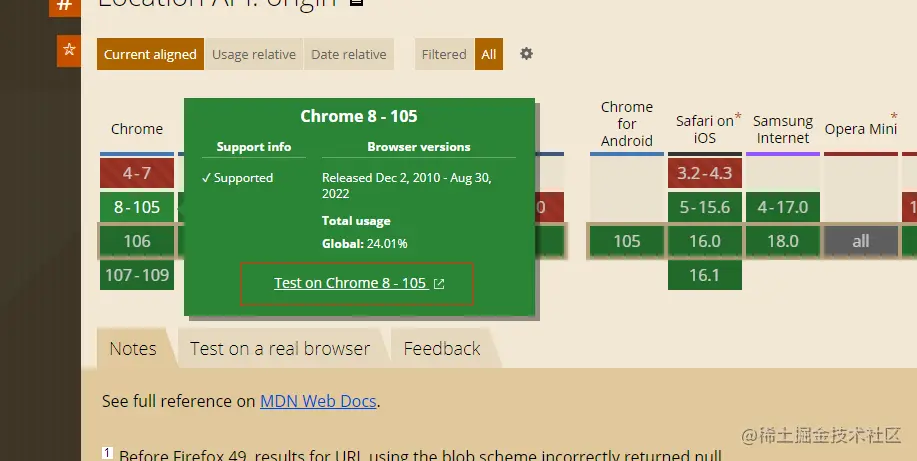Viewport: 917px width, 461px height.
Task: Select Current aligned view
Action: point(150,54)
